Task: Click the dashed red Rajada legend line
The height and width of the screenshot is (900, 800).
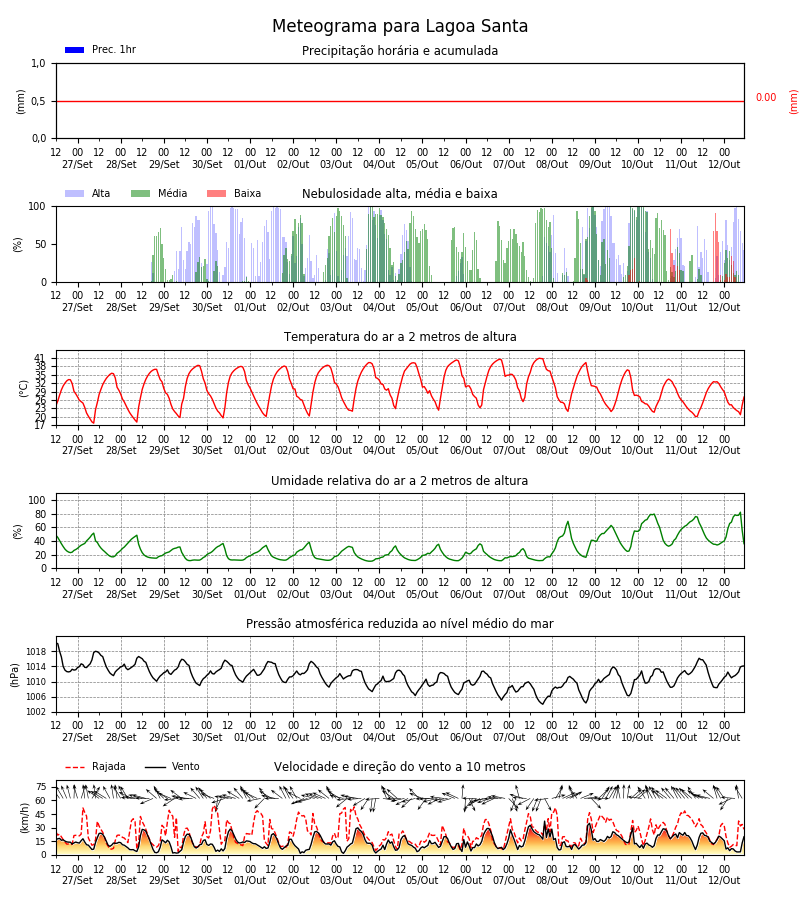Action: [75, 767]
